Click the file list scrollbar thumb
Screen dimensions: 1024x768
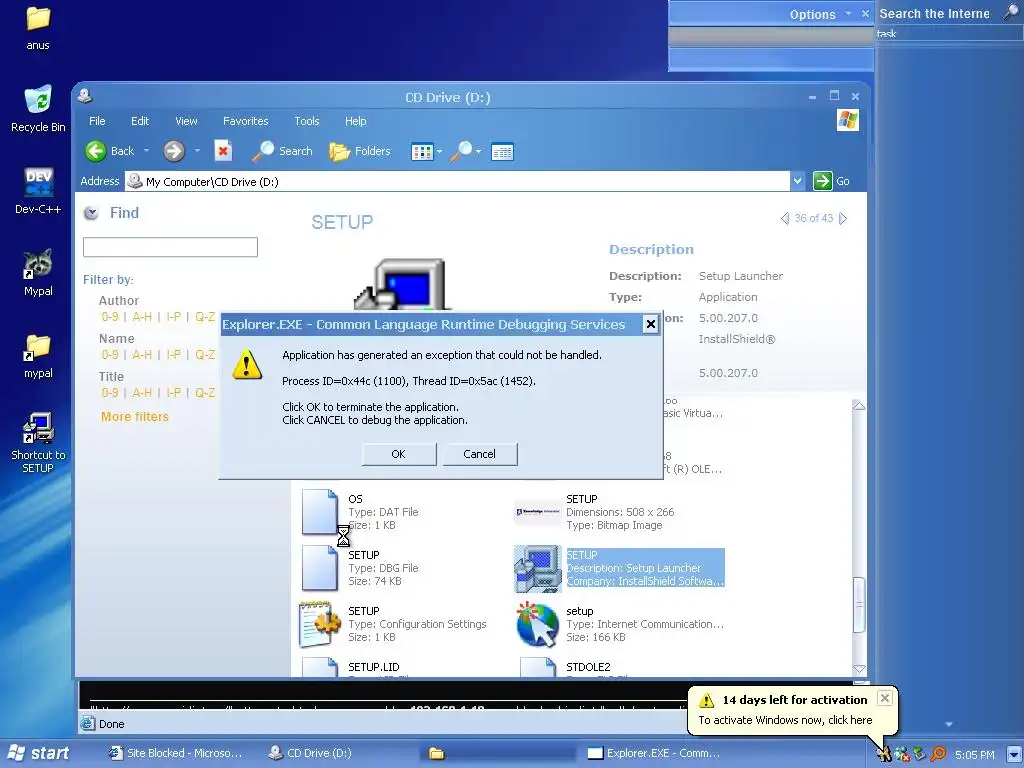pyautogui.click(x=859, y=605)
